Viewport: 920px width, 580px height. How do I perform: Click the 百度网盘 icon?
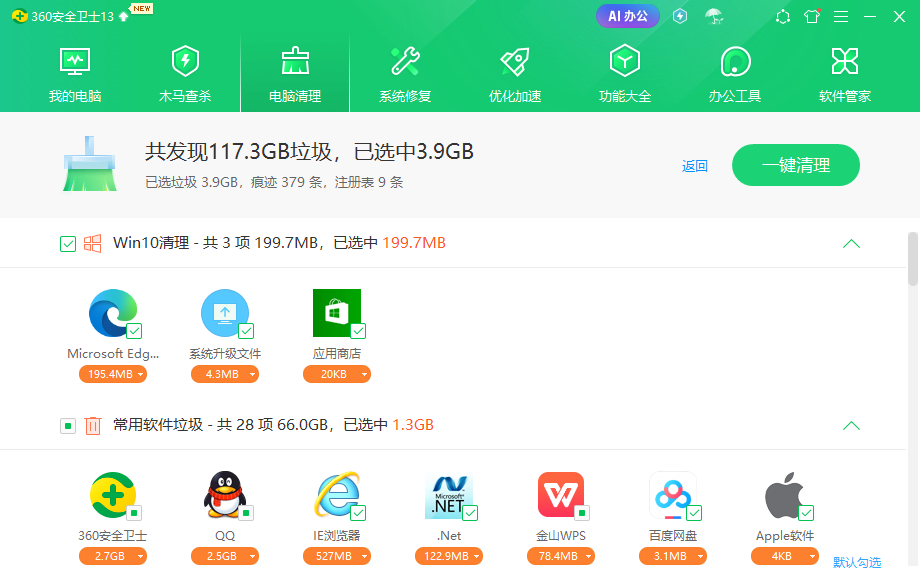673,496
